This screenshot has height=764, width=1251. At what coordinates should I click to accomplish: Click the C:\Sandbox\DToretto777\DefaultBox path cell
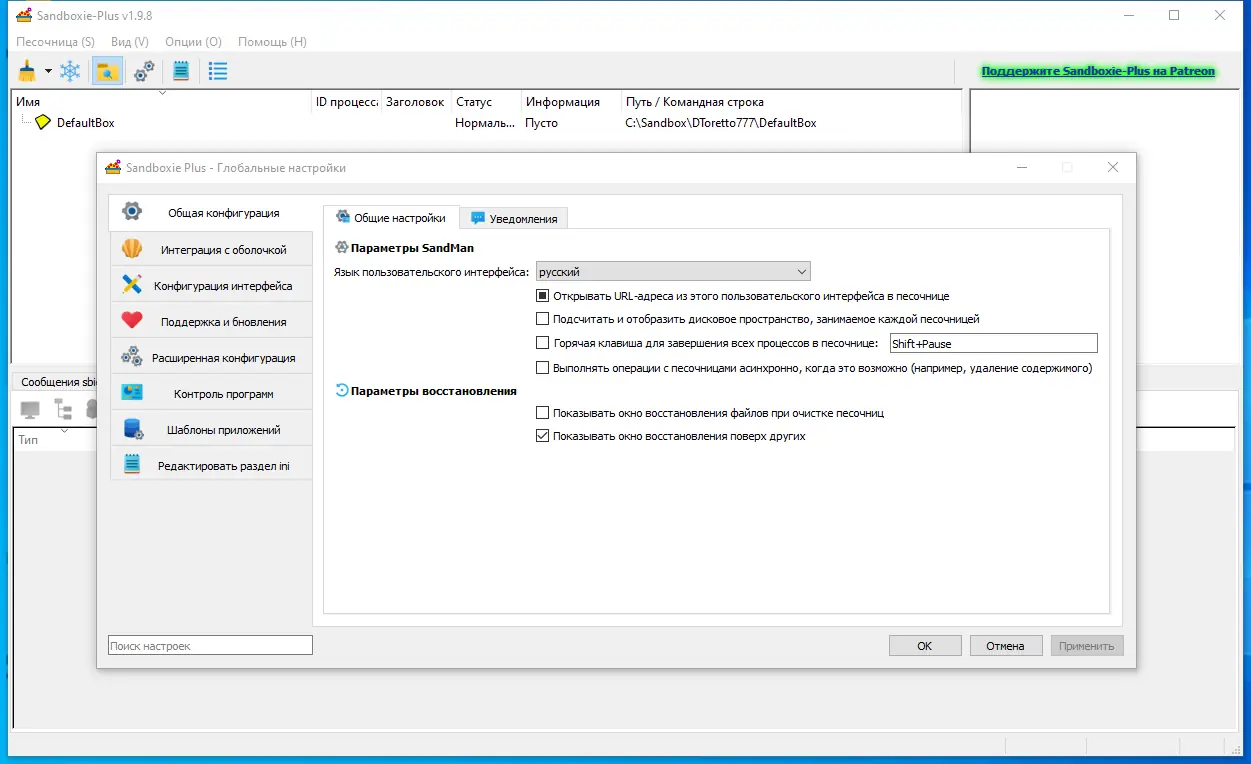tap(720, 123)
